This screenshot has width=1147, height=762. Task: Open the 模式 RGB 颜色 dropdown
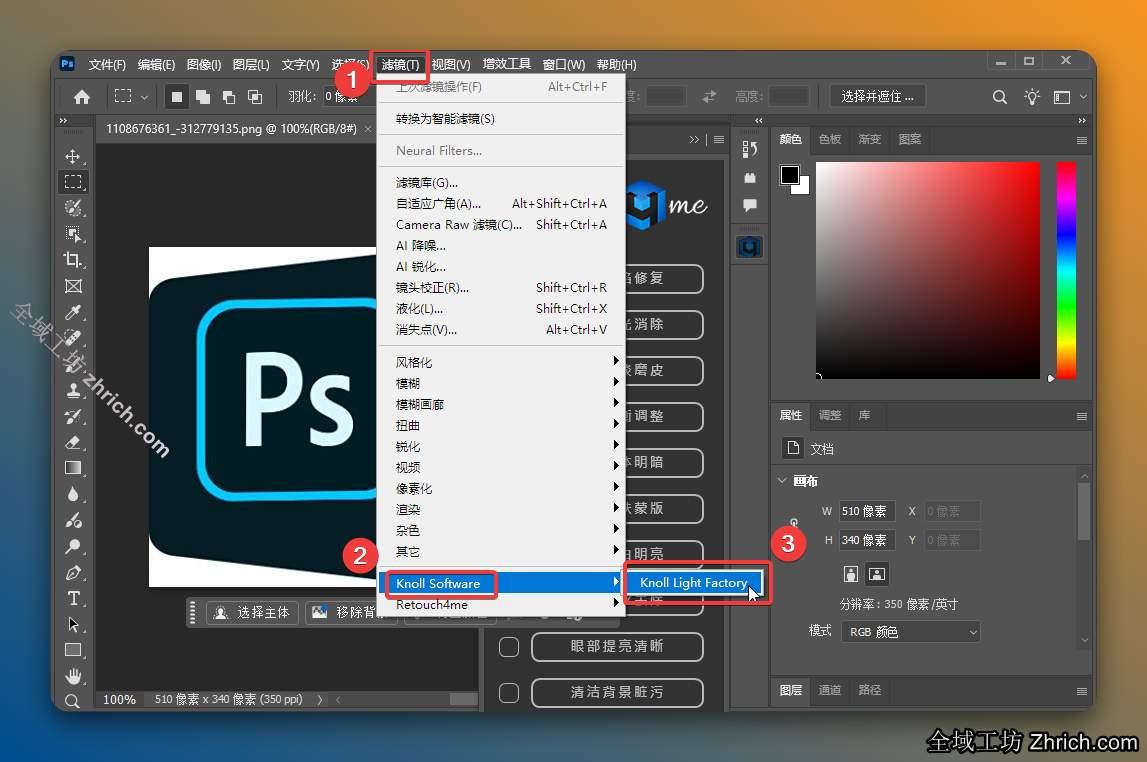coord(911,632)
